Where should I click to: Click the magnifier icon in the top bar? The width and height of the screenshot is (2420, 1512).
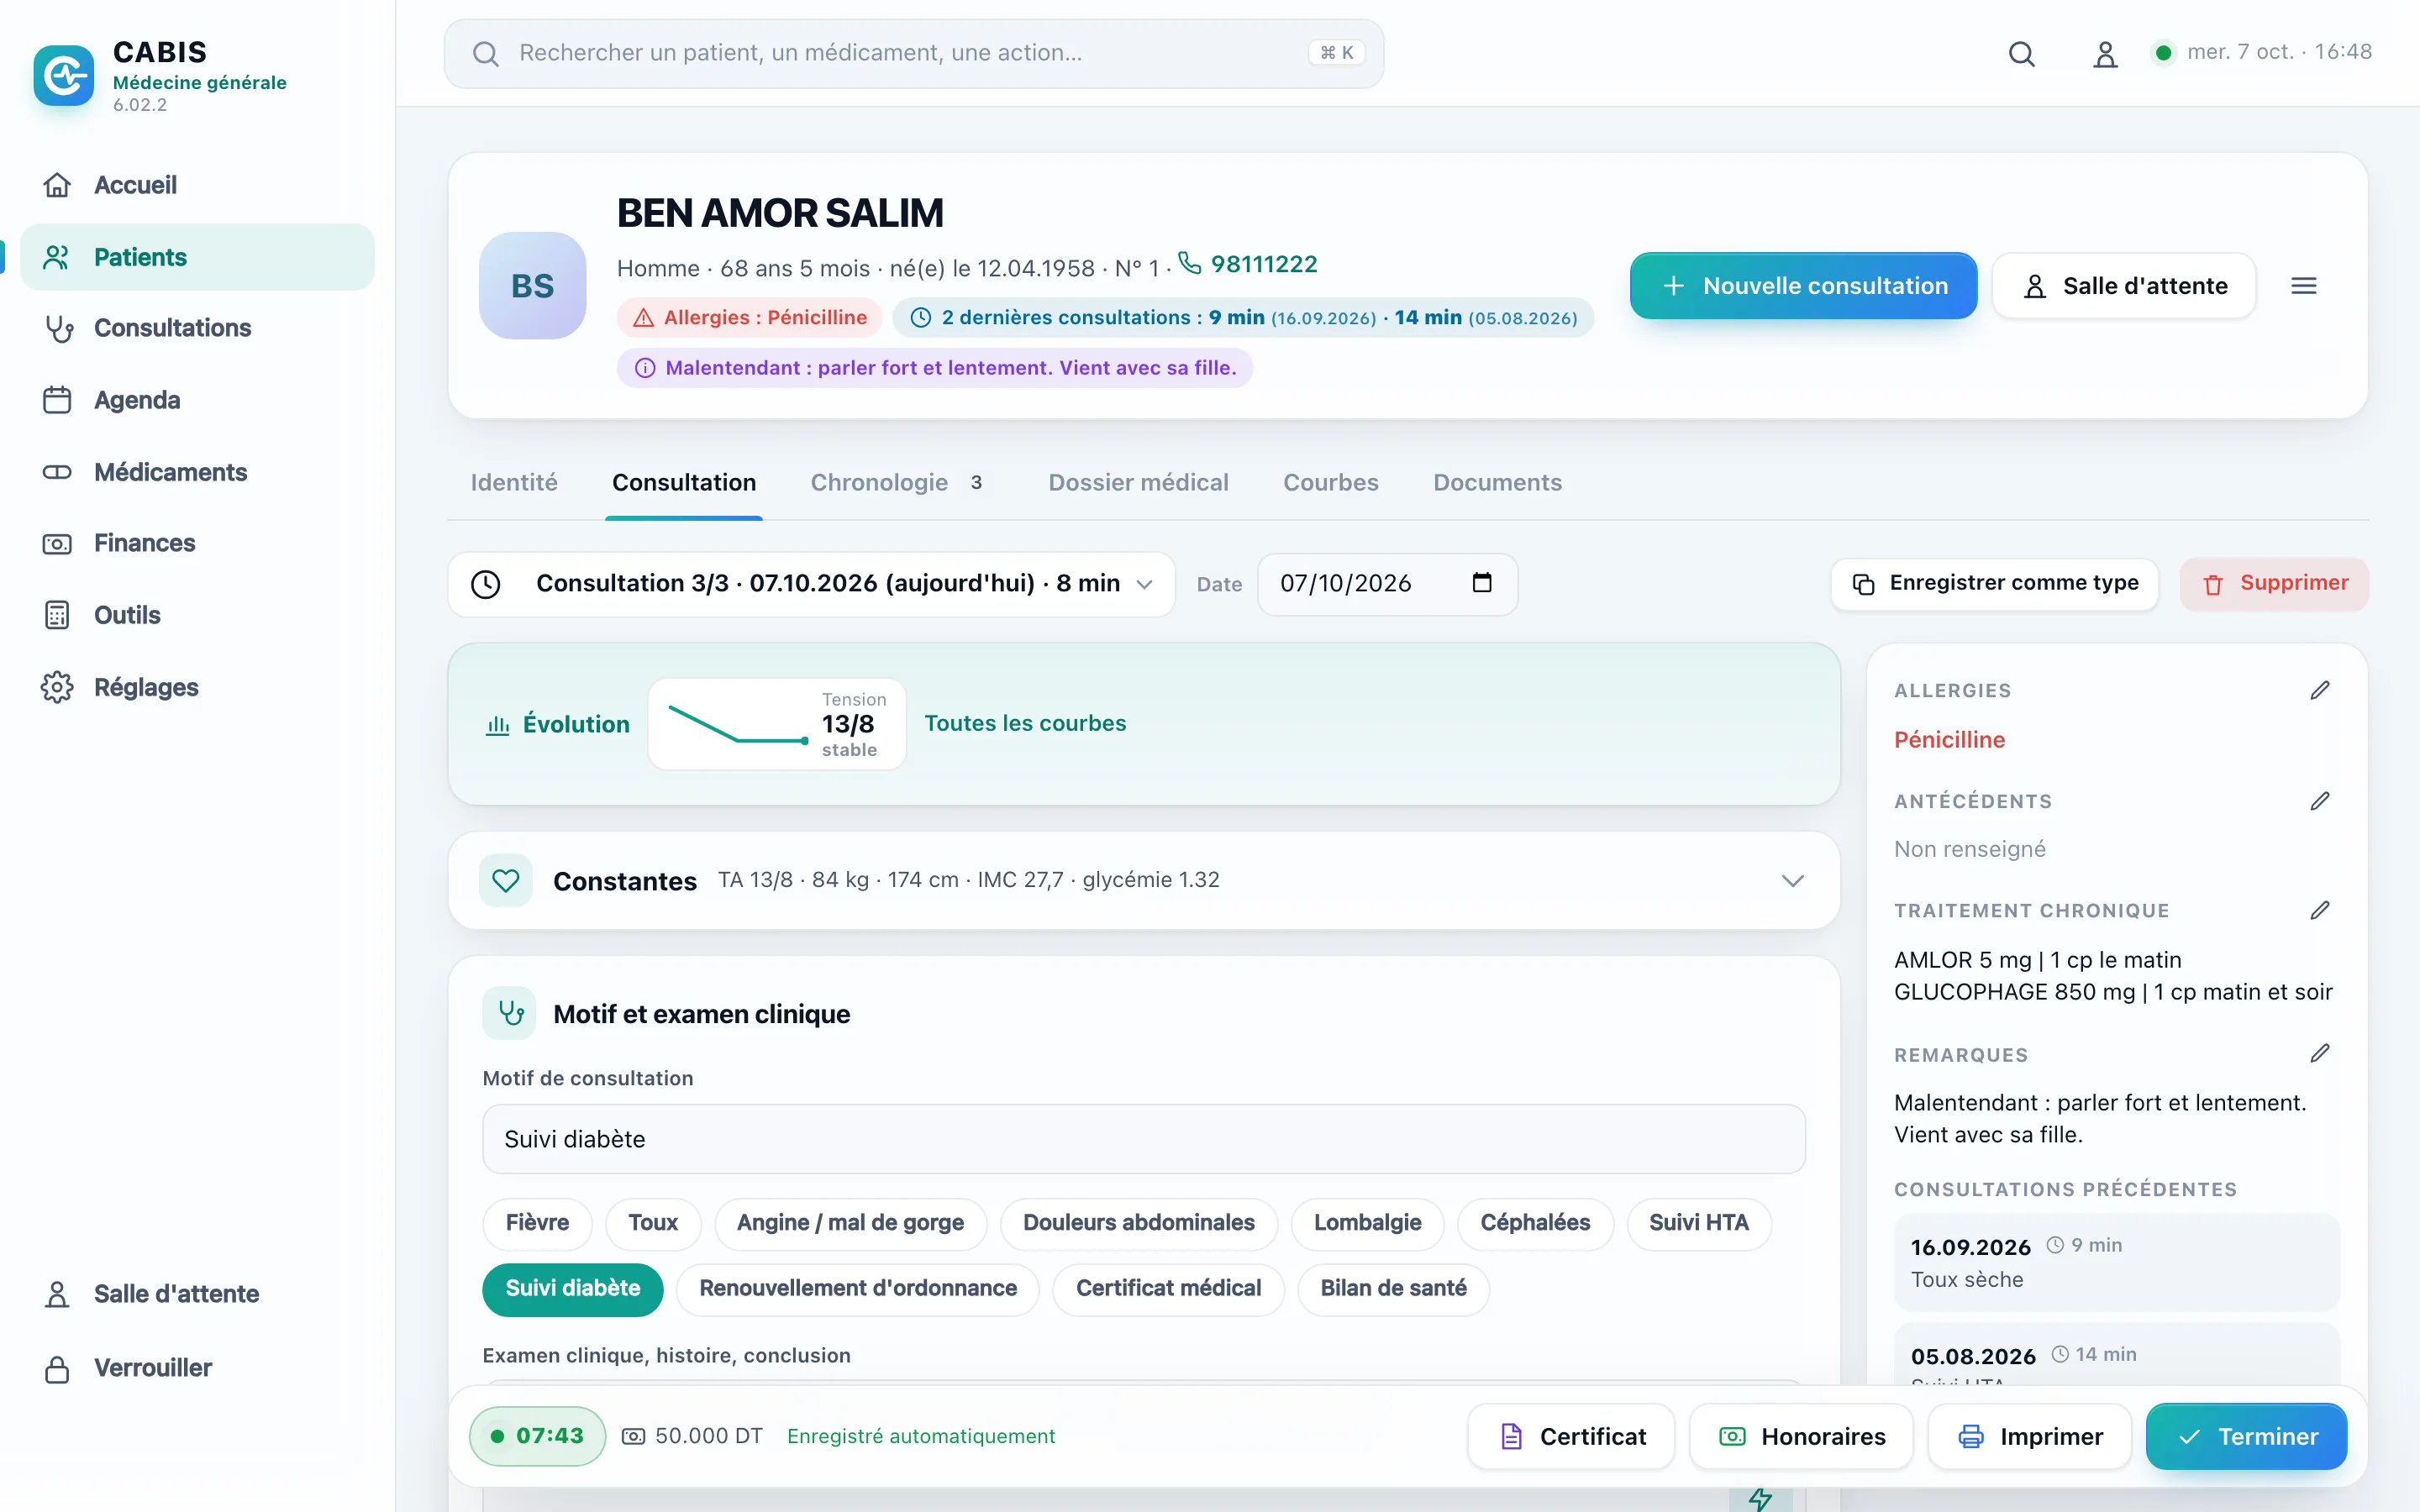click(2021, 53)
